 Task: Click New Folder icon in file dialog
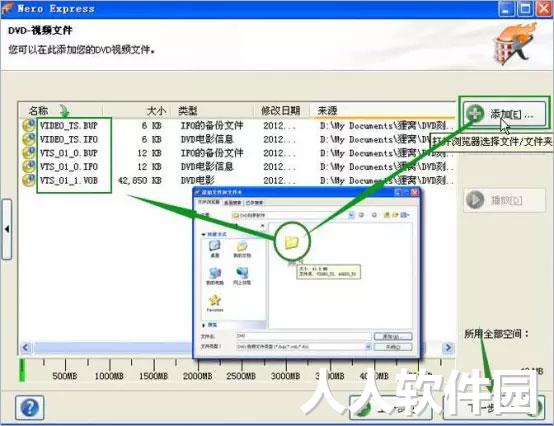tap(395, 215)
